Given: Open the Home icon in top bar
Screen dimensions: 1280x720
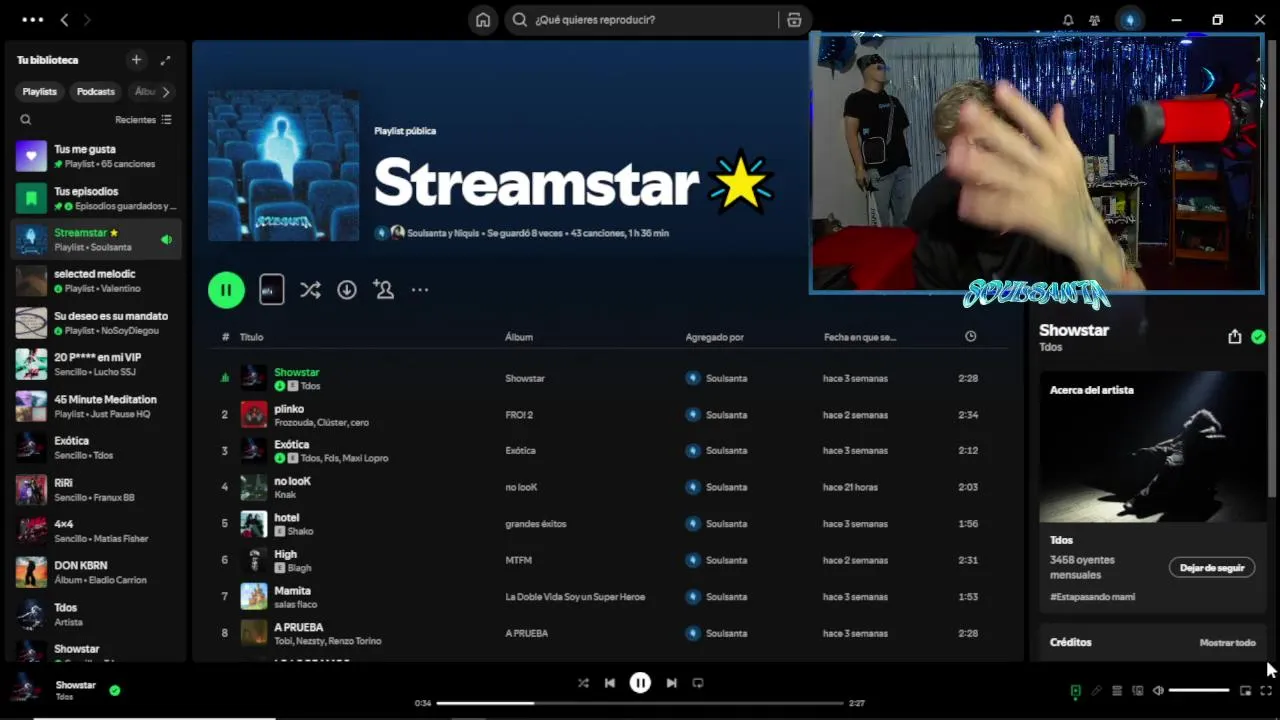Looking at the screenshot, I should (x=483, y=20).
